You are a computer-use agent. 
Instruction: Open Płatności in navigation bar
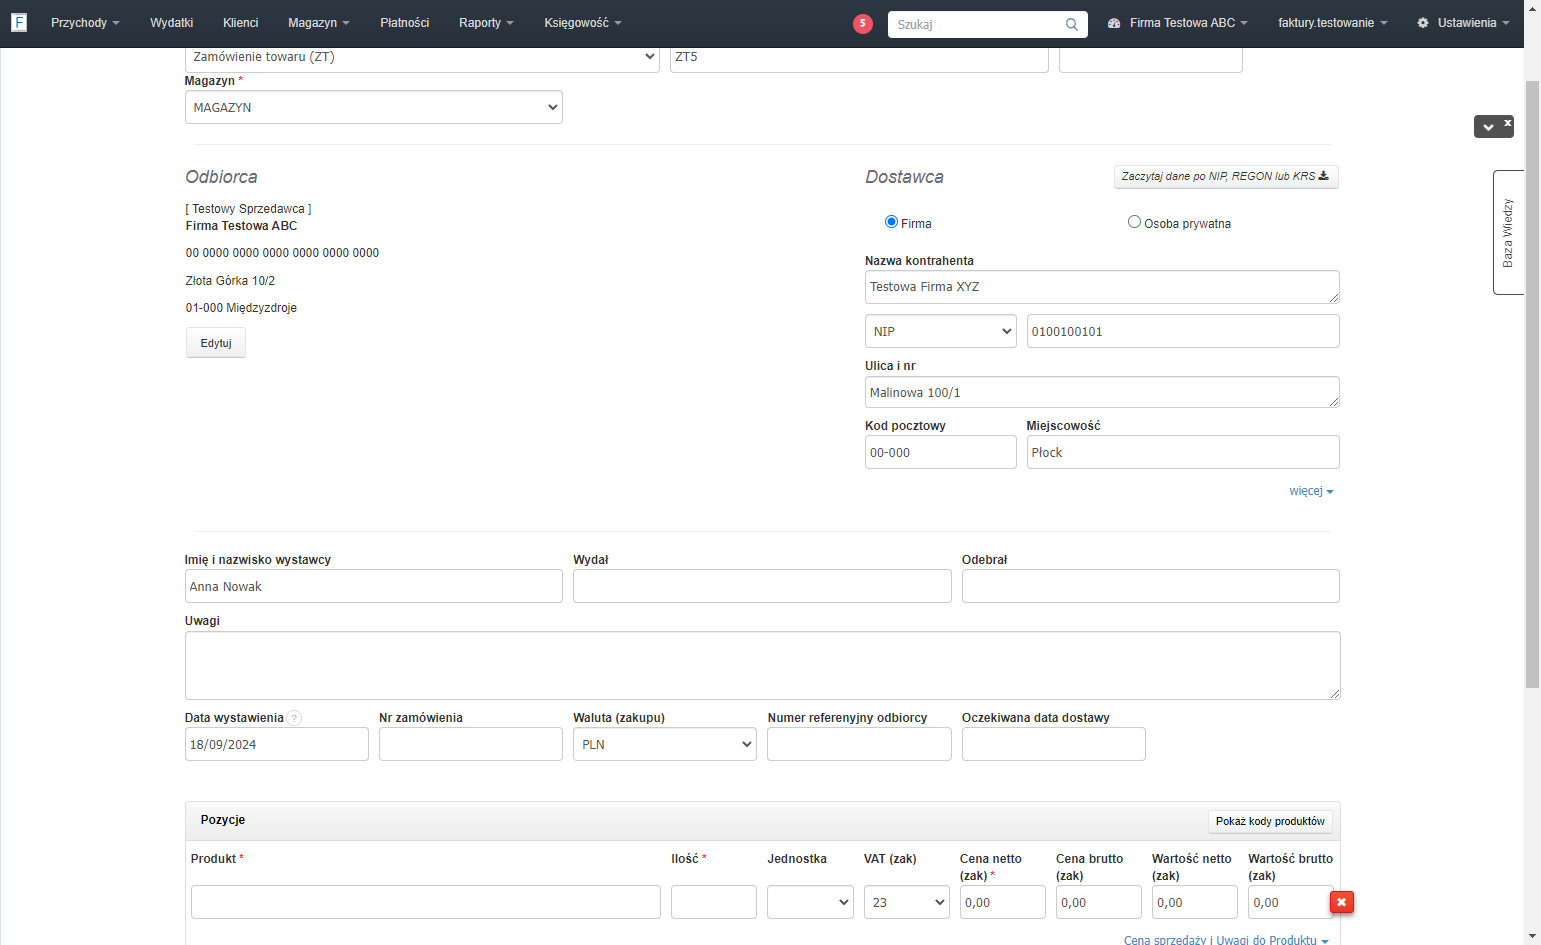point(405,23)
